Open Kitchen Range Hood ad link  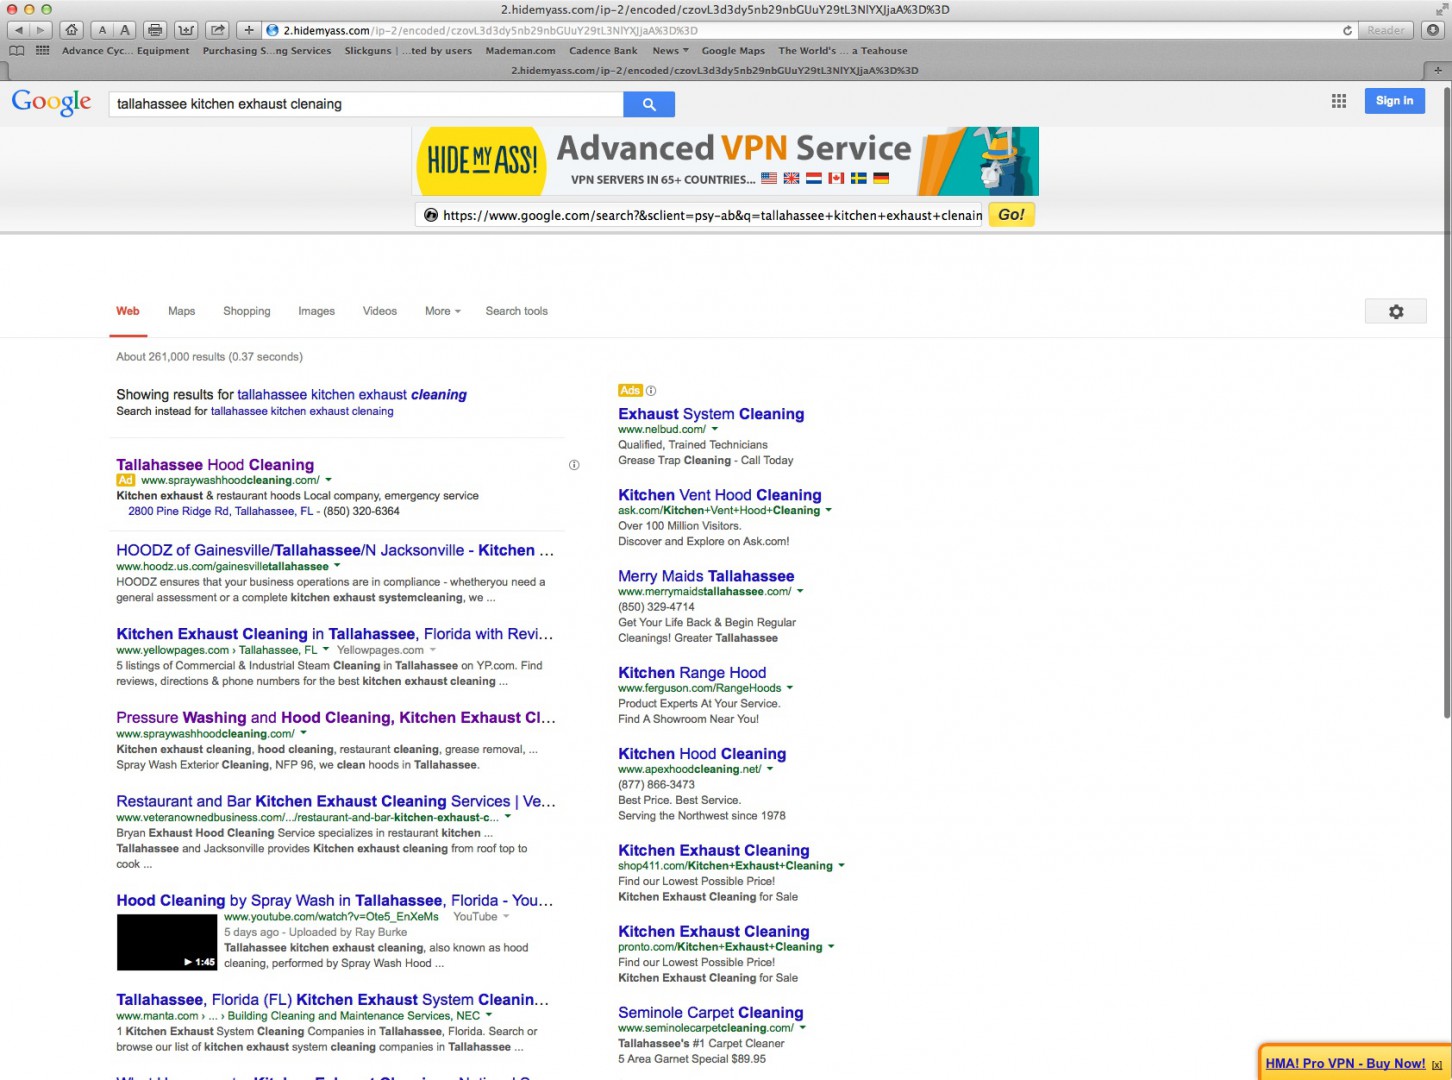692,673
